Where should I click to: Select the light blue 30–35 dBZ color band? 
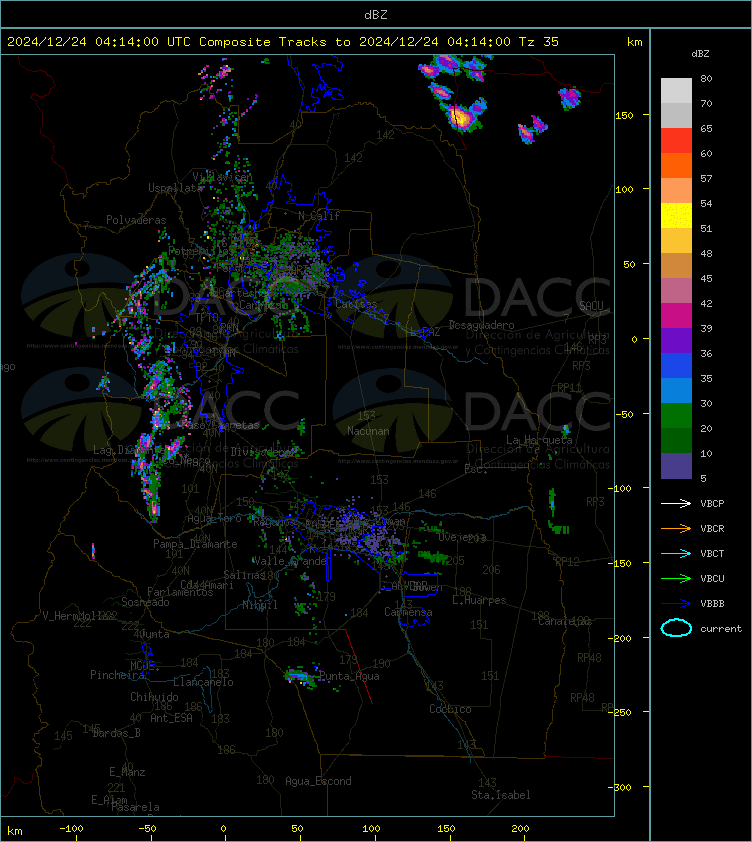click(676, 390)
